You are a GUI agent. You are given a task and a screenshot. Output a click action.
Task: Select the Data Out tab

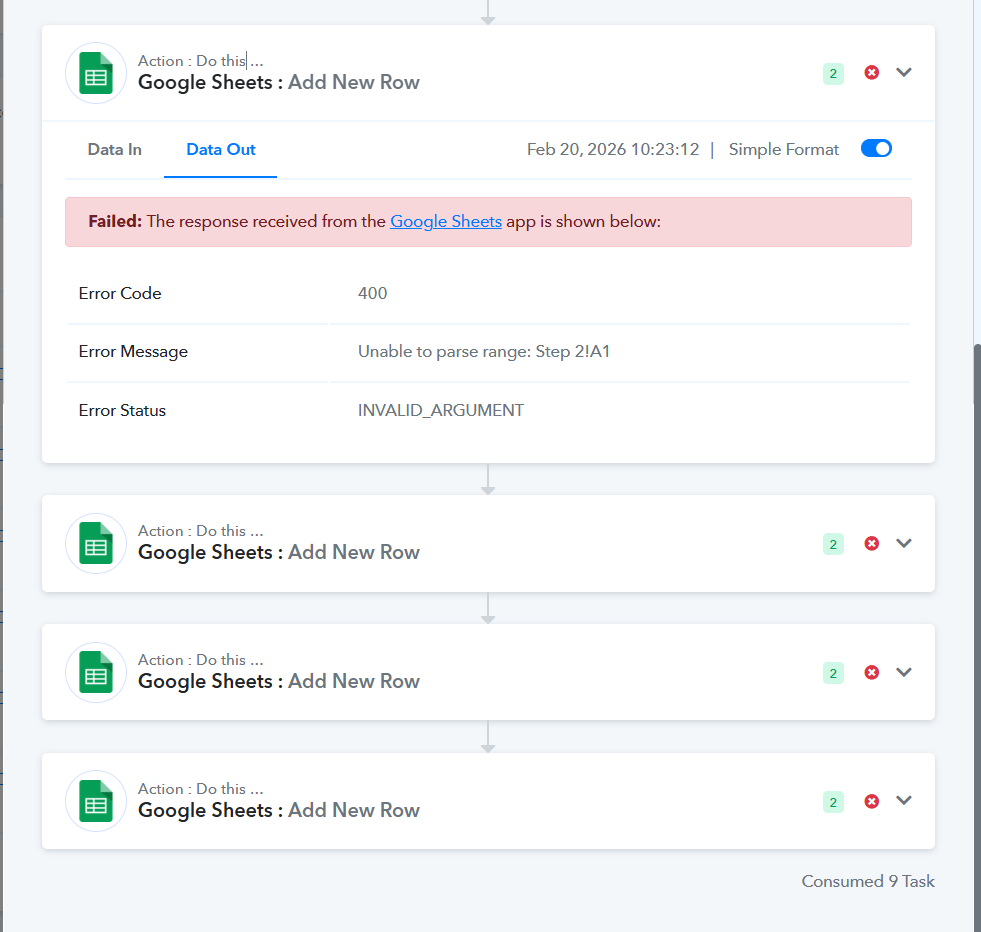pos(221,150)
